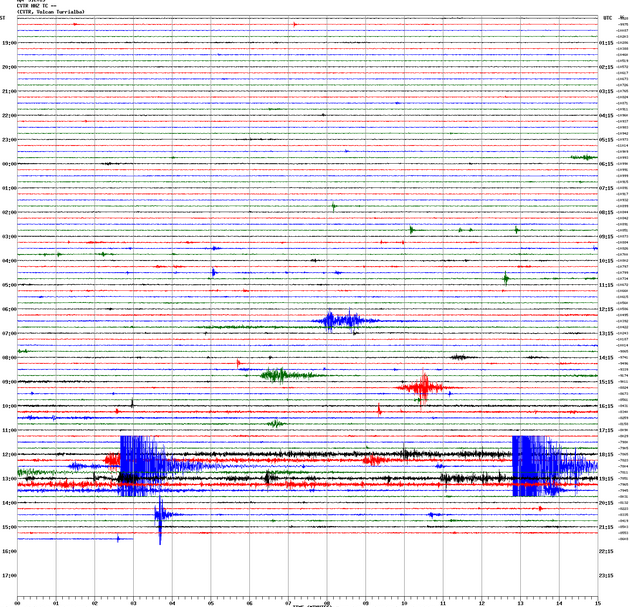
Task: Click the 03 minute tick on the bottom axis
Action: [133, 603]
